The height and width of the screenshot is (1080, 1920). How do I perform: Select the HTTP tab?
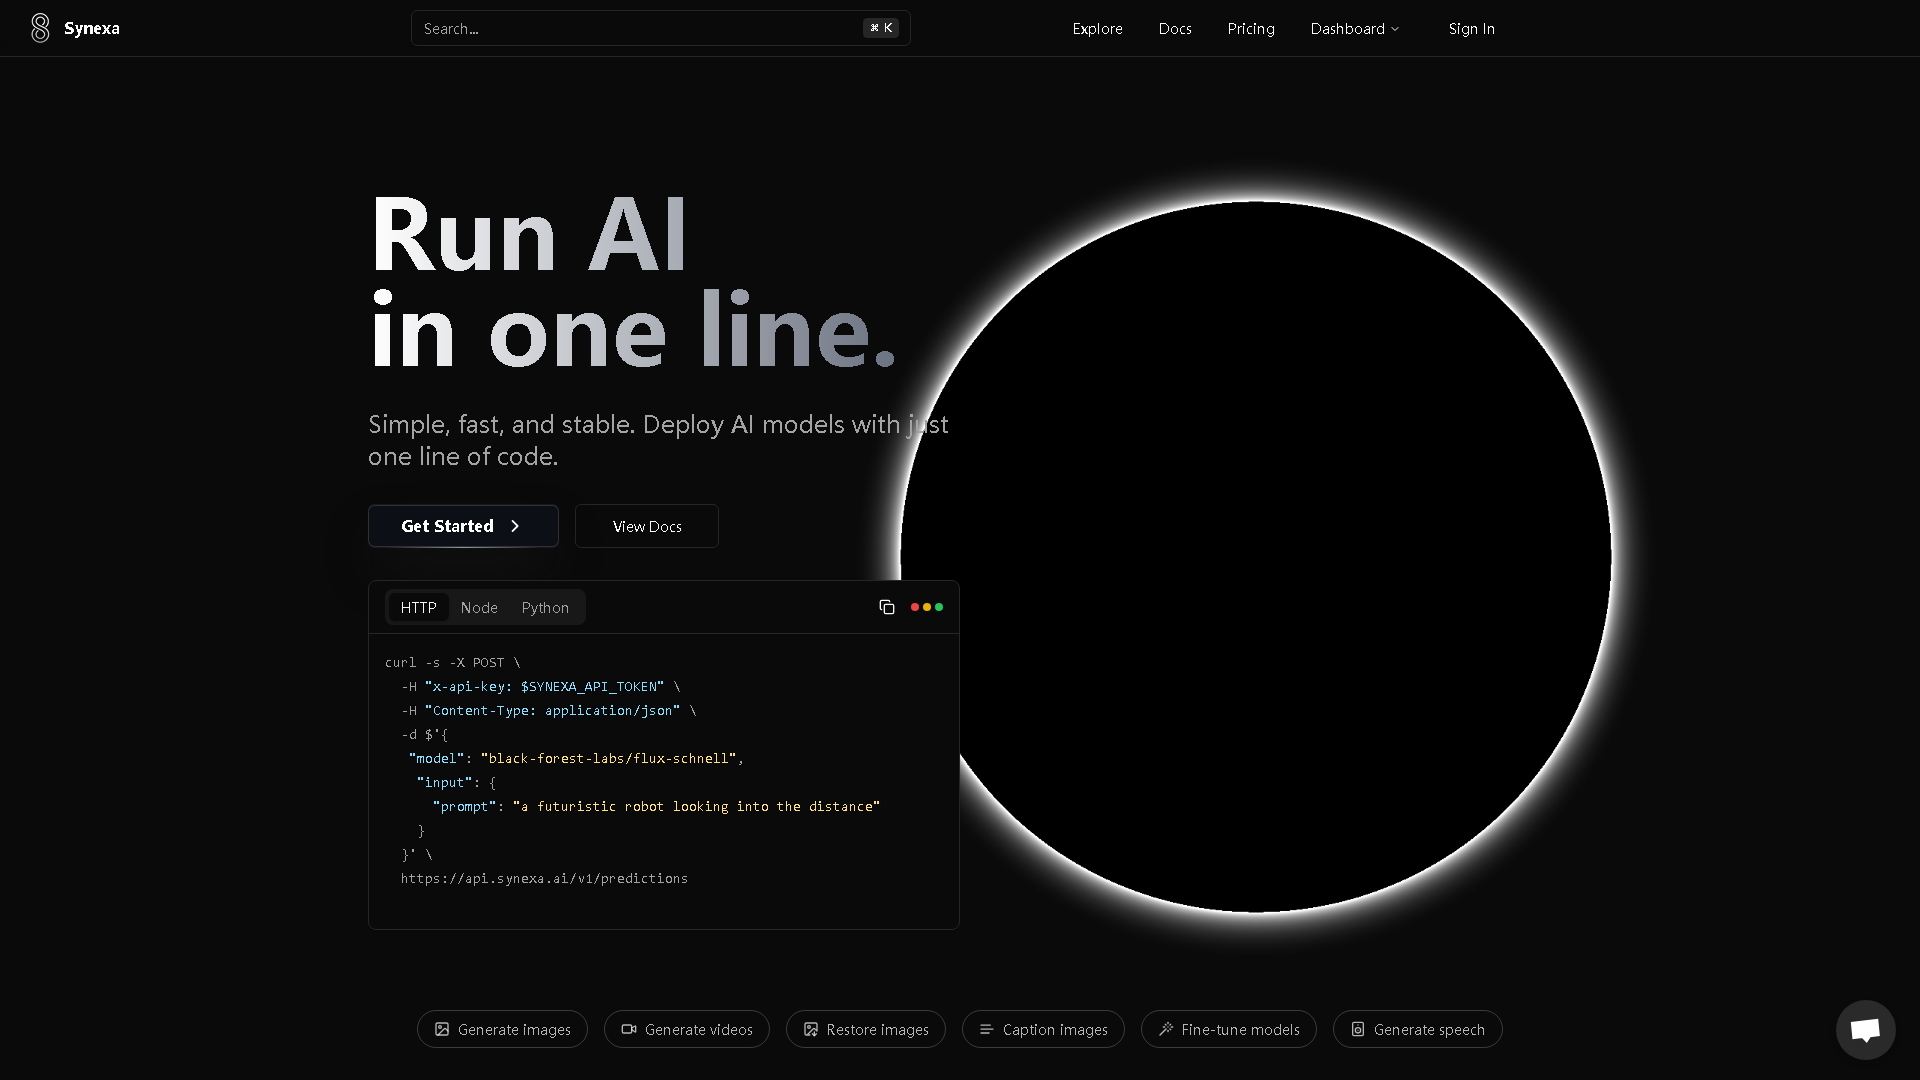(418, 607)
